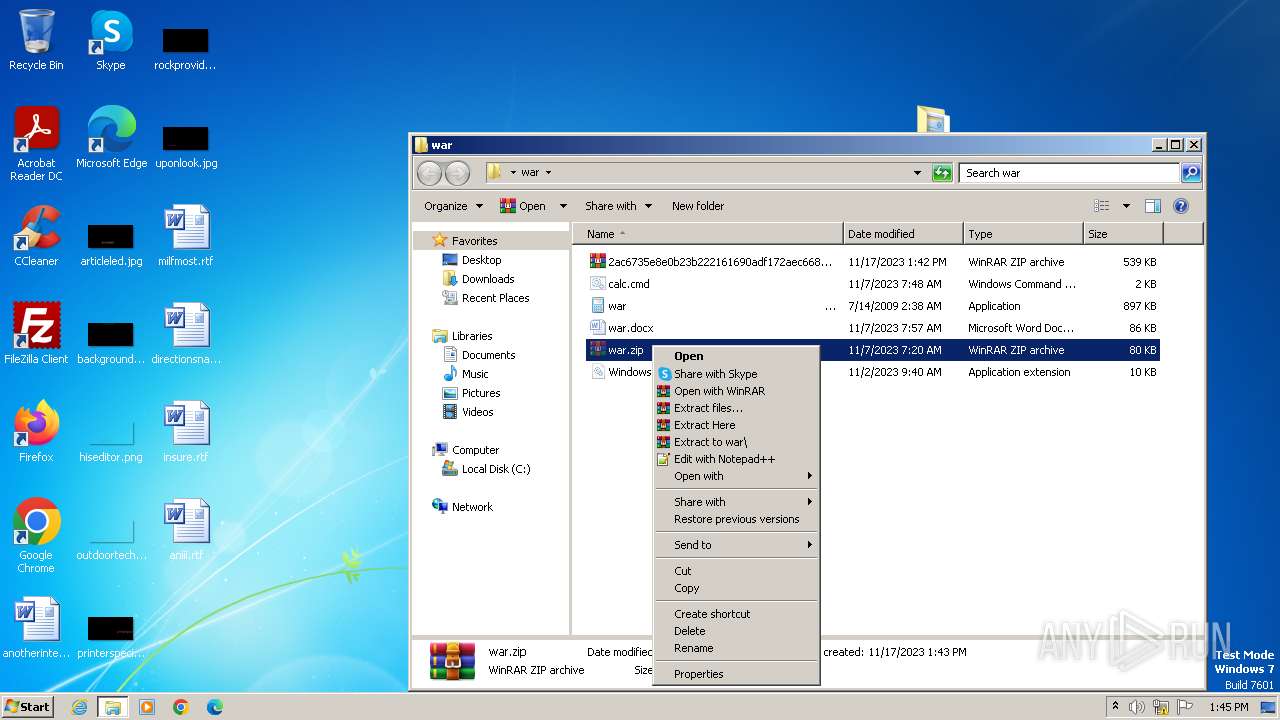The width and height of the screenshot is (1280, 720).
Task: Click the Start button
Action: click(27, 707)
